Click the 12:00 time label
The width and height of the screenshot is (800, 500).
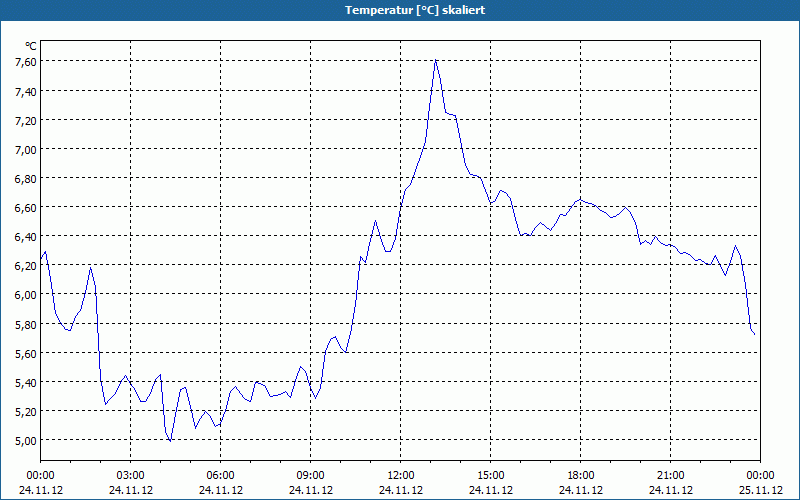click(401, 476)
